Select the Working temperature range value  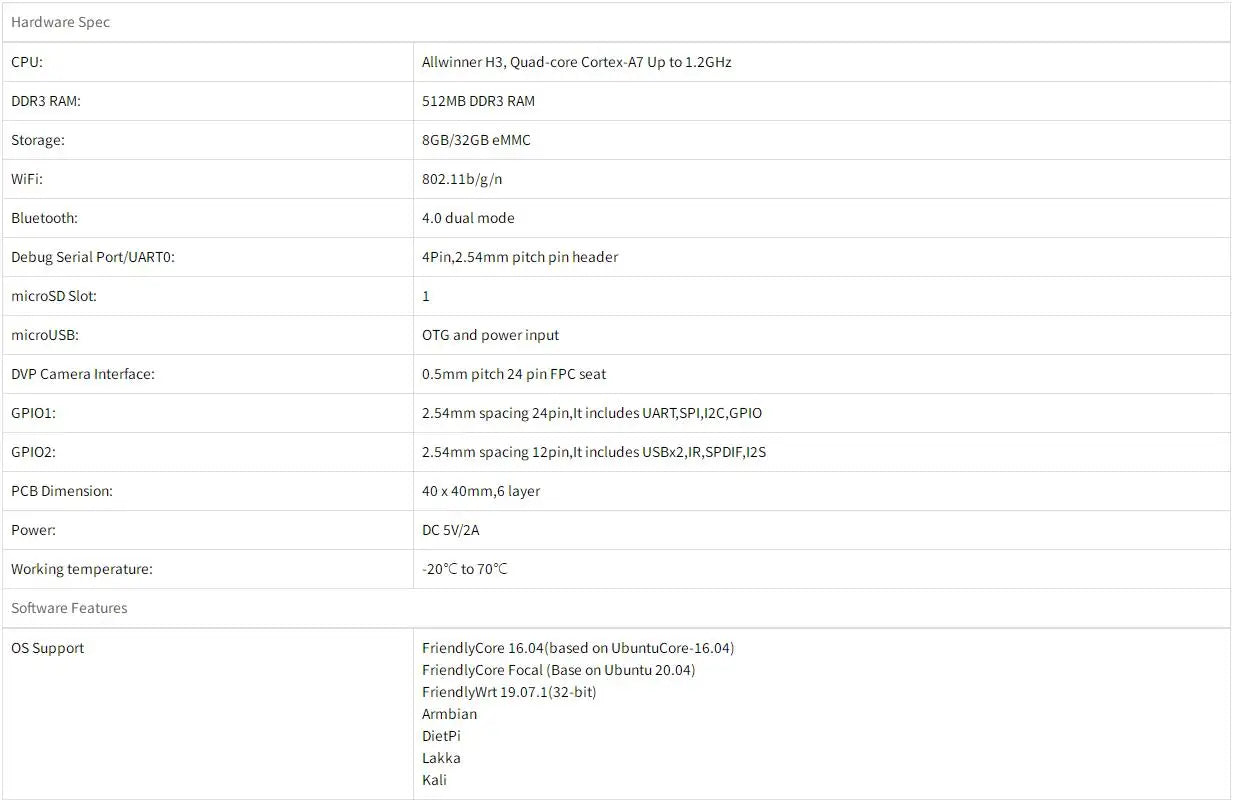coord(465,569)
